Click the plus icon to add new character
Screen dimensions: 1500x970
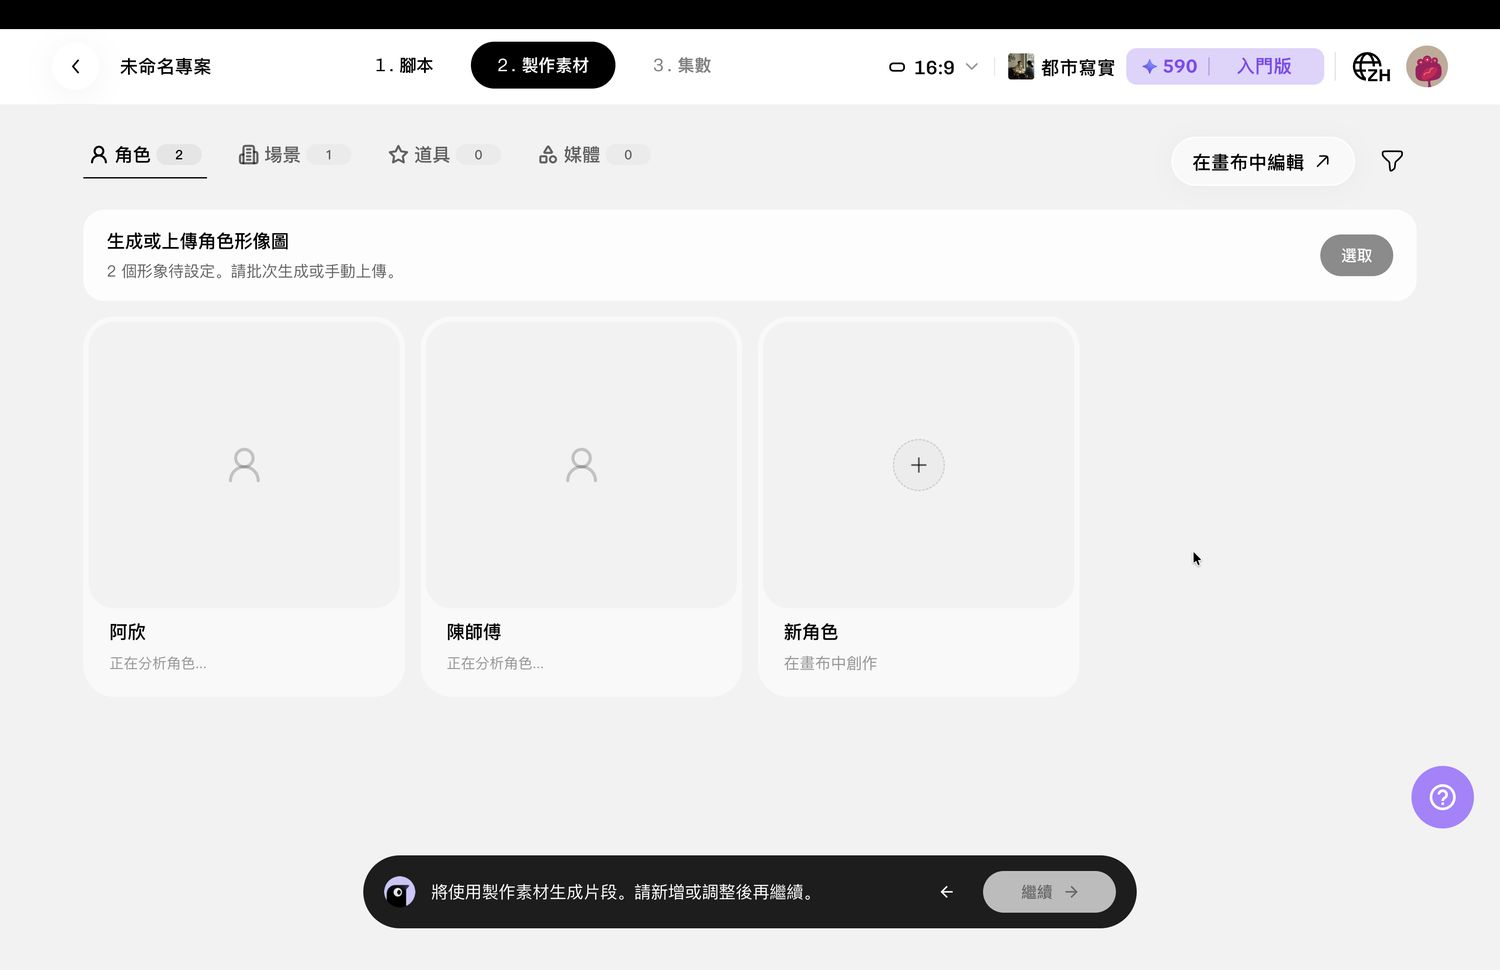click(x=918, y=465)
